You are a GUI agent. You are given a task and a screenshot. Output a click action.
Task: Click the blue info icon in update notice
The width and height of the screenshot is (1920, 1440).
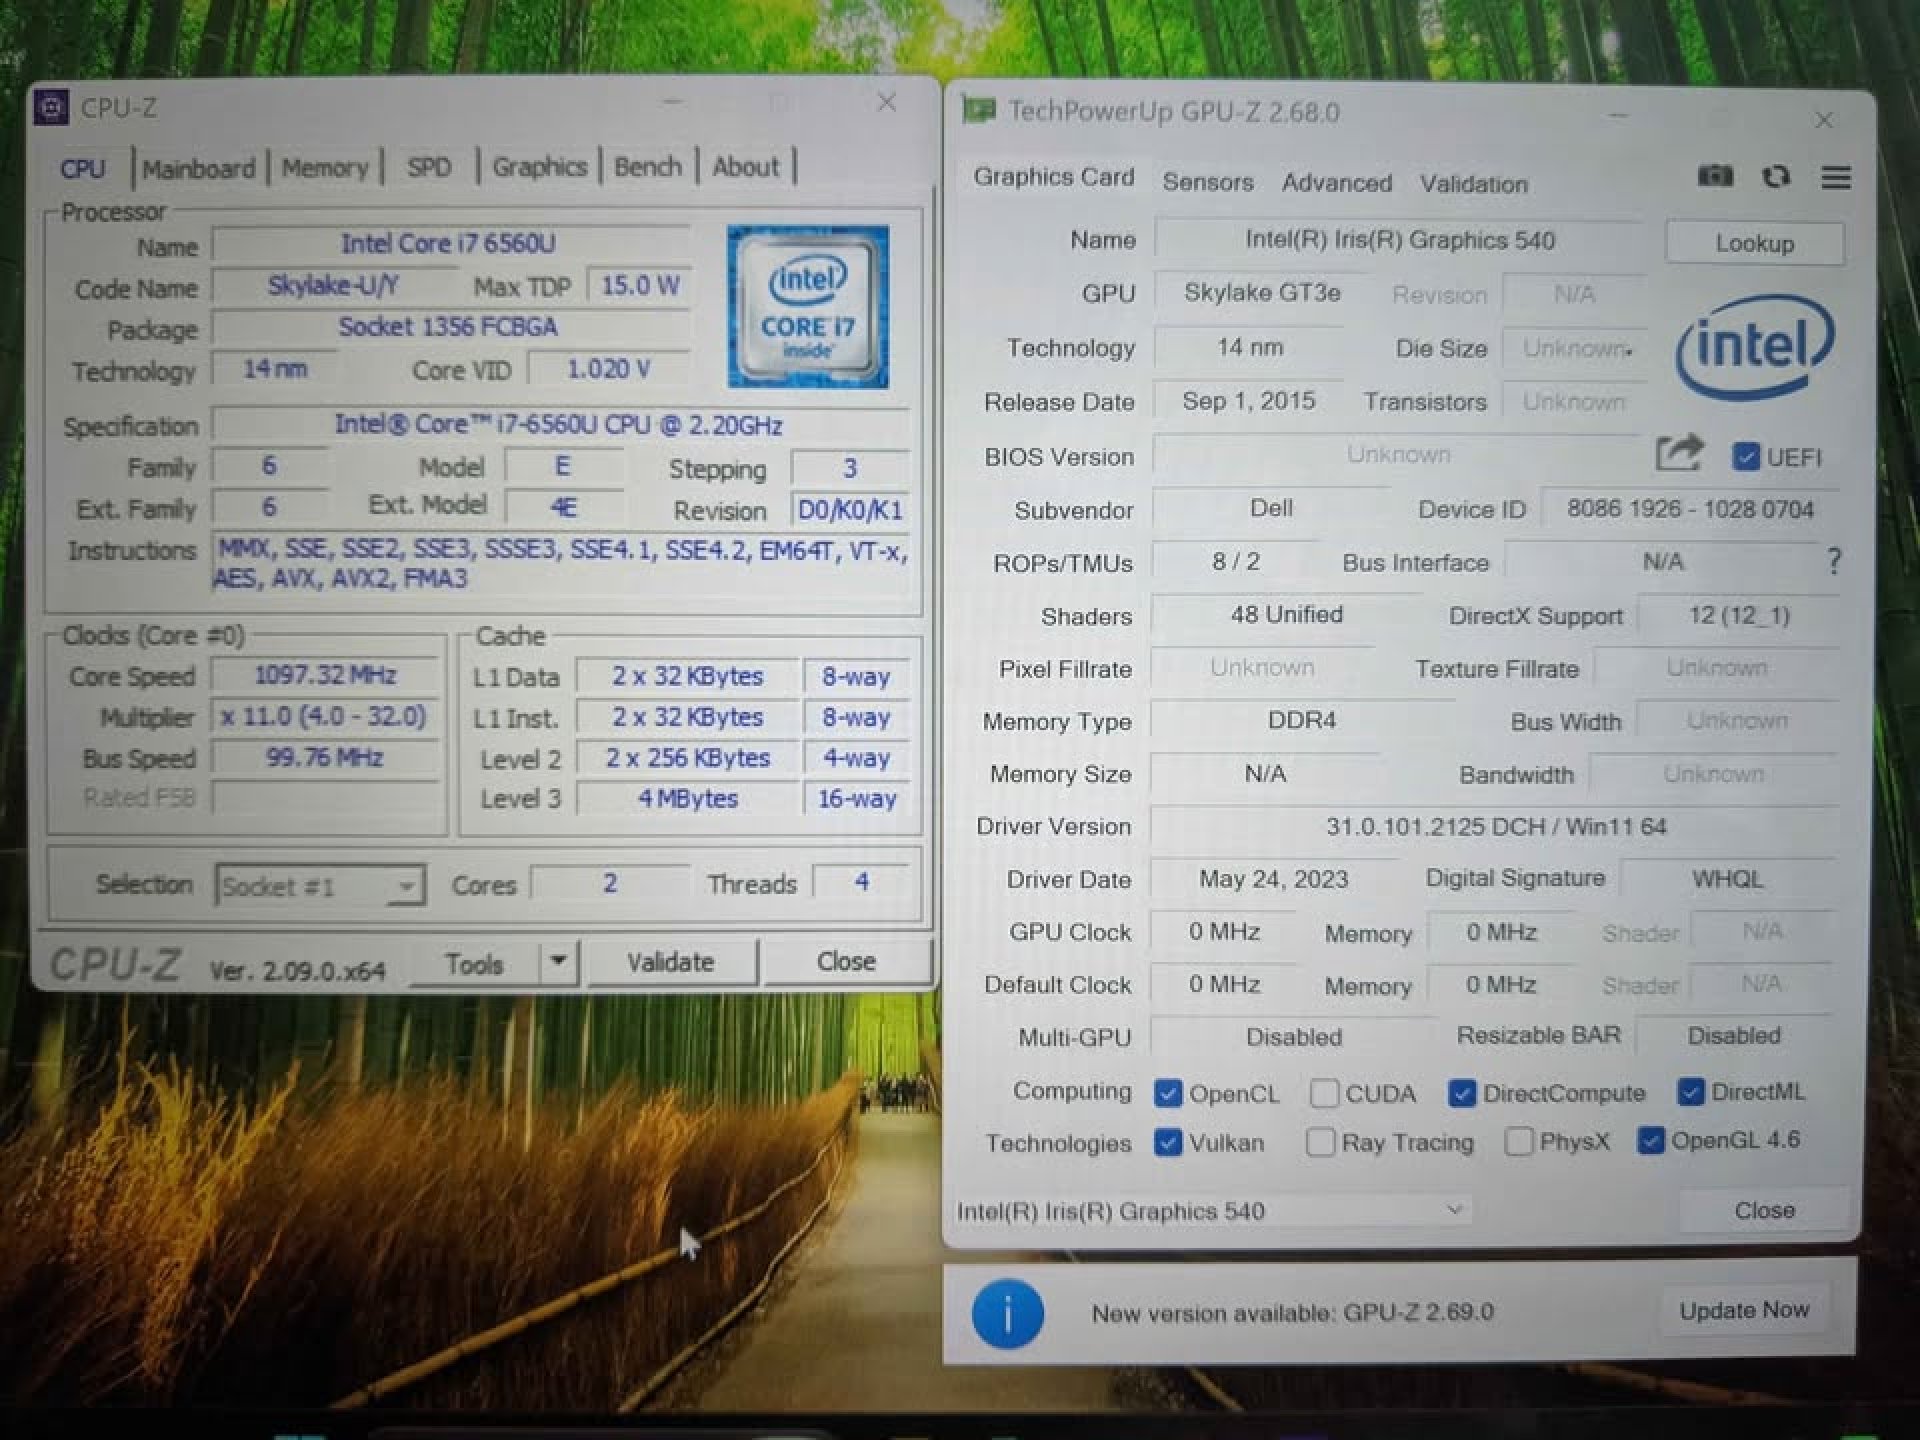tap(1008, 1313)
